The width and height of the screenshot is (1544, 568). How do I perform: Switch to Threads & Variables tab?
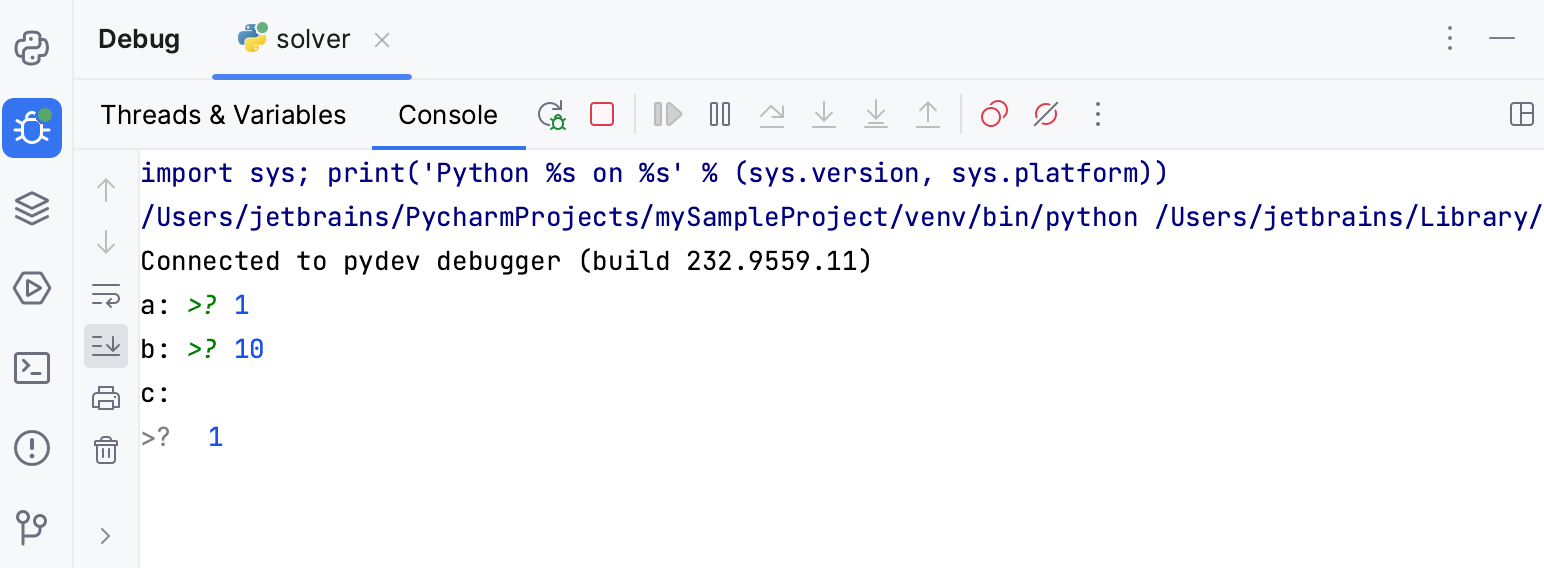(223, 115)
